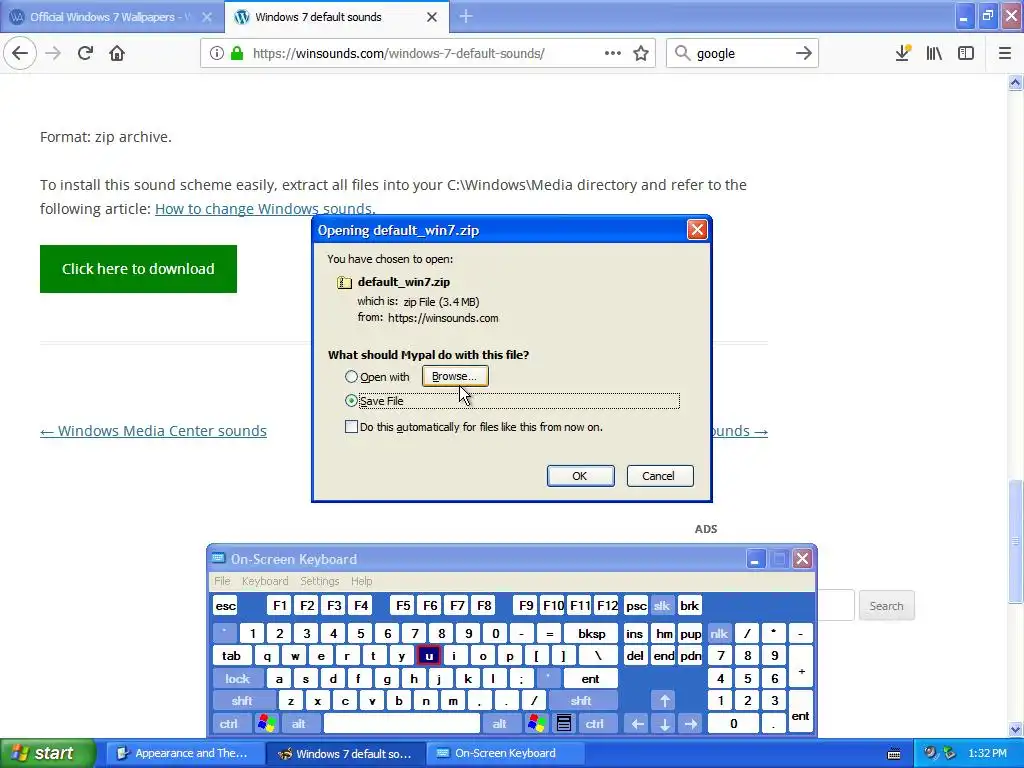Select the Open with radio option
Image resolution: width=1024 pixels, height=768 pixels.
tap(351, 377)
